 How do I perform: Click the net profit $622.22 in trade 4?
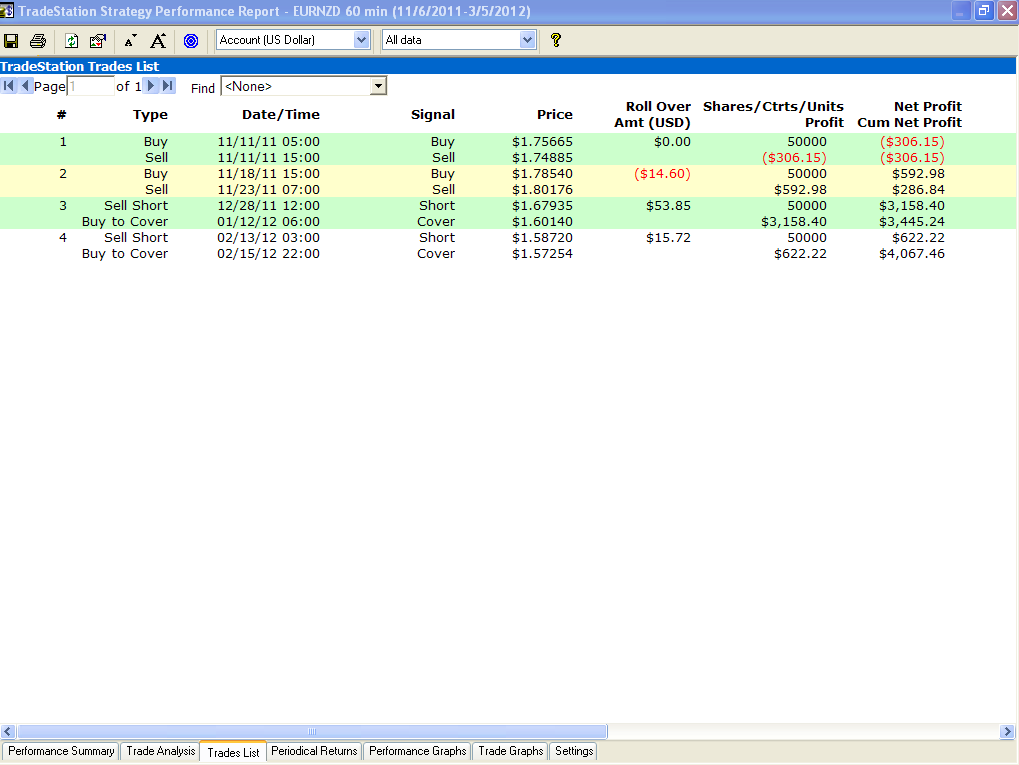coord(918,237)
